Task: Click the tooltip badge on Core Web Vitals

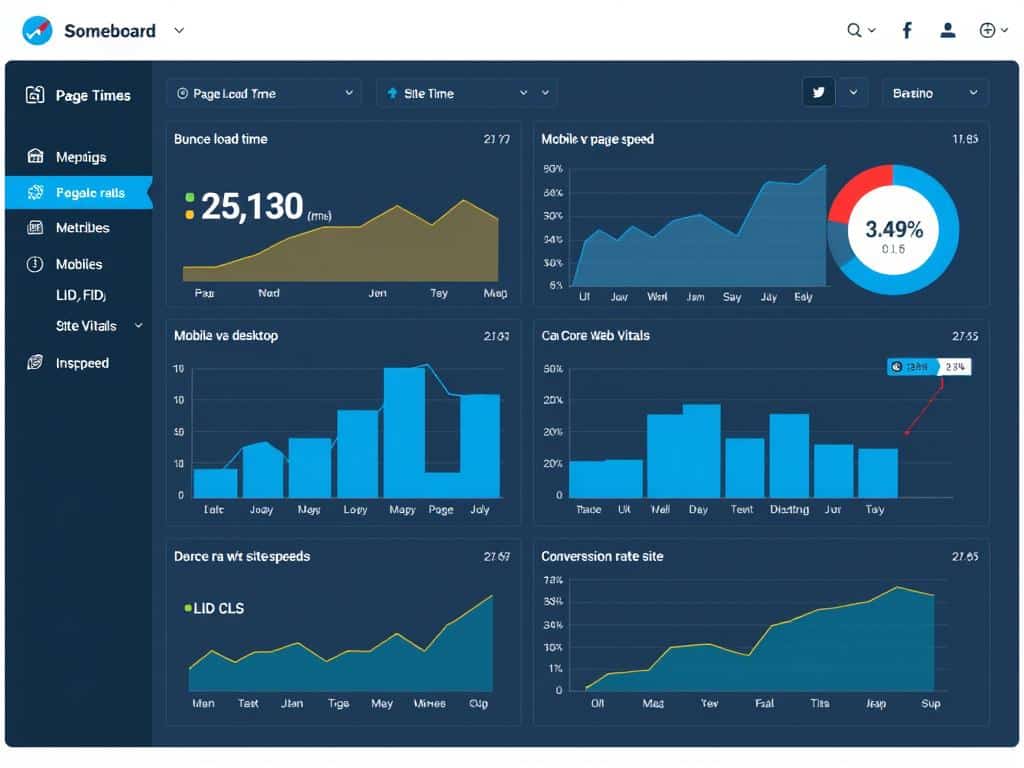Action: pos(930,366)
